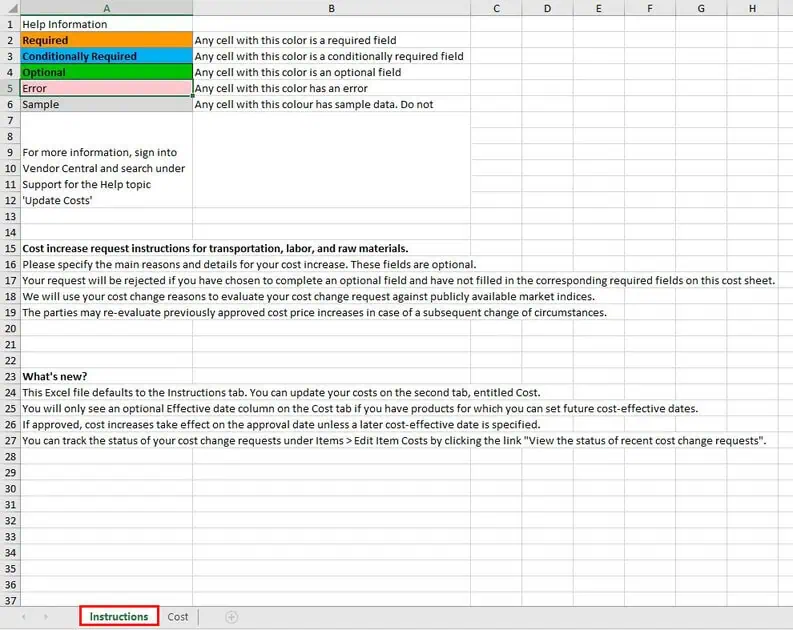Click 'Vendor Central and search under' cell
The width and height of the screenshot is (793, 630).
click(106, 168)
